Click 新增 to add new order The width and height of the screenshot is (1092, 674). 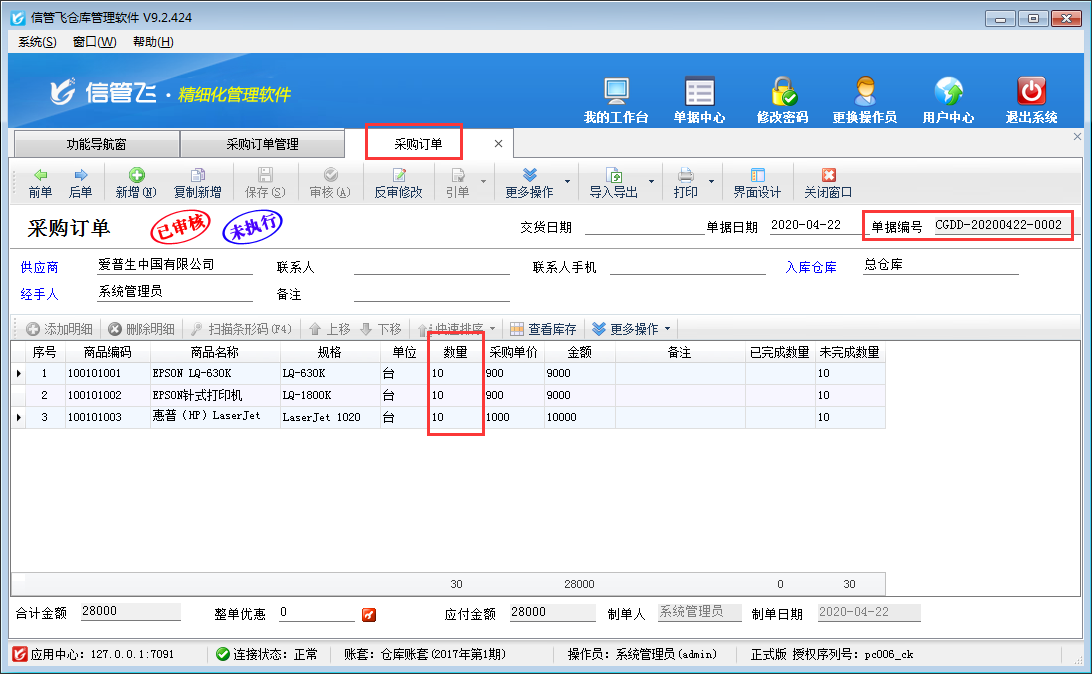[x=135, y=183]
